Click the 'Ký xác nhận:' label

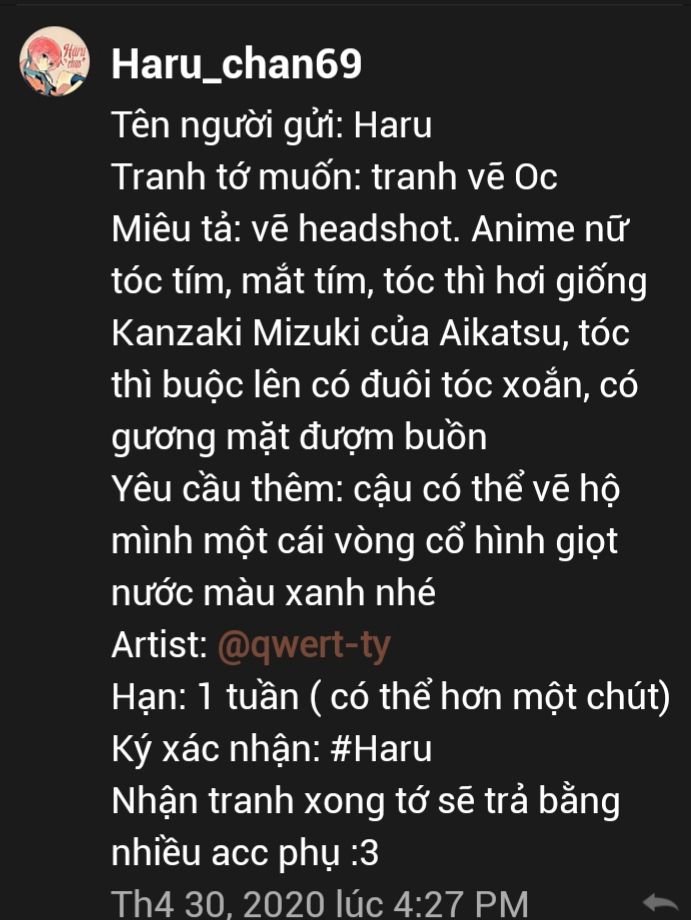pos(216,750)
